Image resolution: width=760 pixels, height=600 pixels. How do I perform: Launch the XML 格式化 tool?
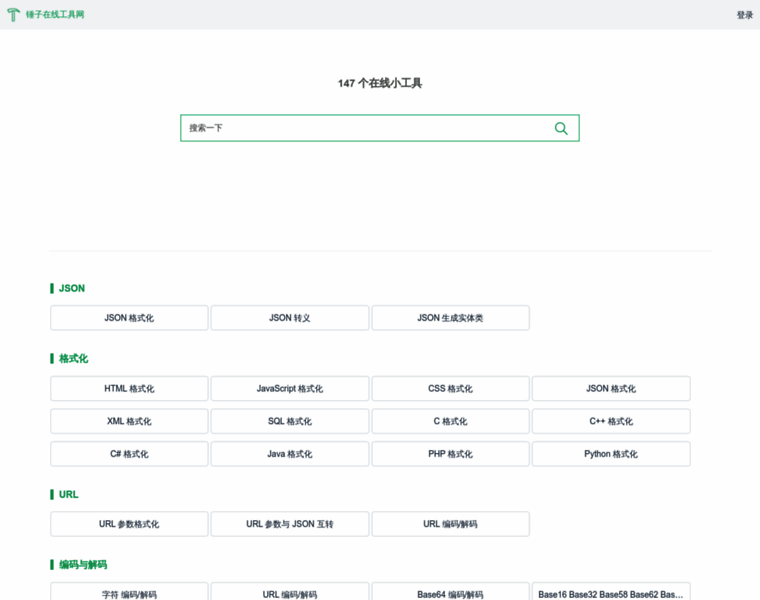click(129, 421)
